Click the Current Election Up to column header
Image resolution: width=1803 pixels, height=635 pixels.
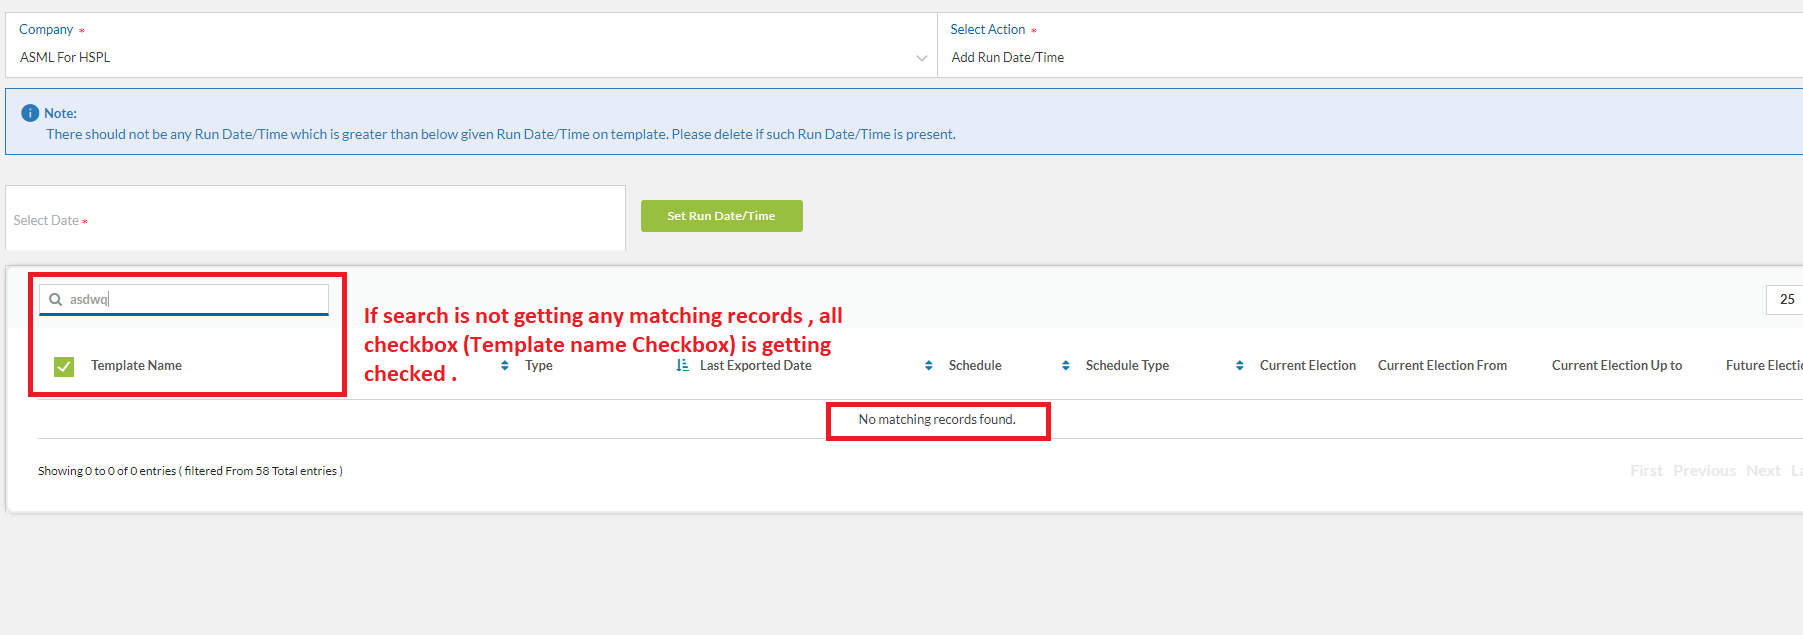1616,366
